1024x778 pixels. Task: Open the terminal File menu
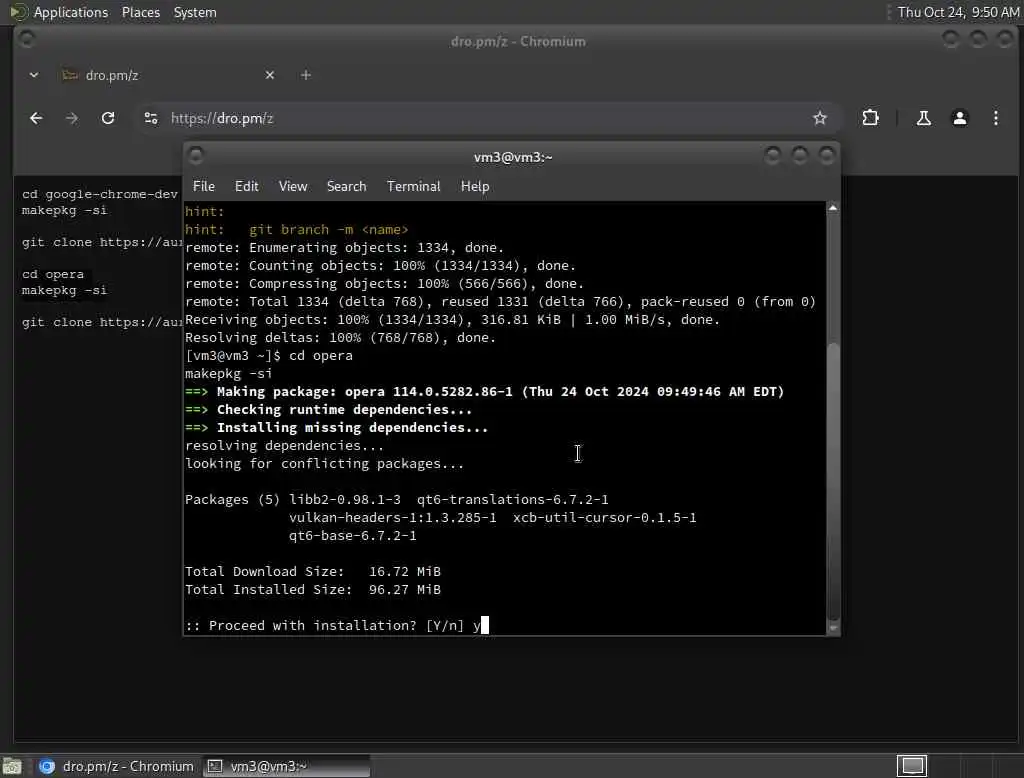pyautogui.click(x=204, y=186)
